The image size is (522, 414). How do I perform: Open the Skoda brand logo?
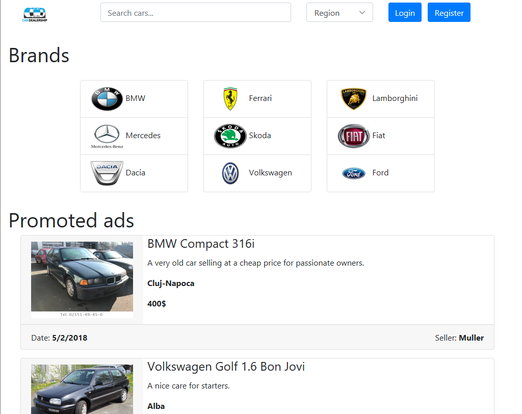(230, 136)
